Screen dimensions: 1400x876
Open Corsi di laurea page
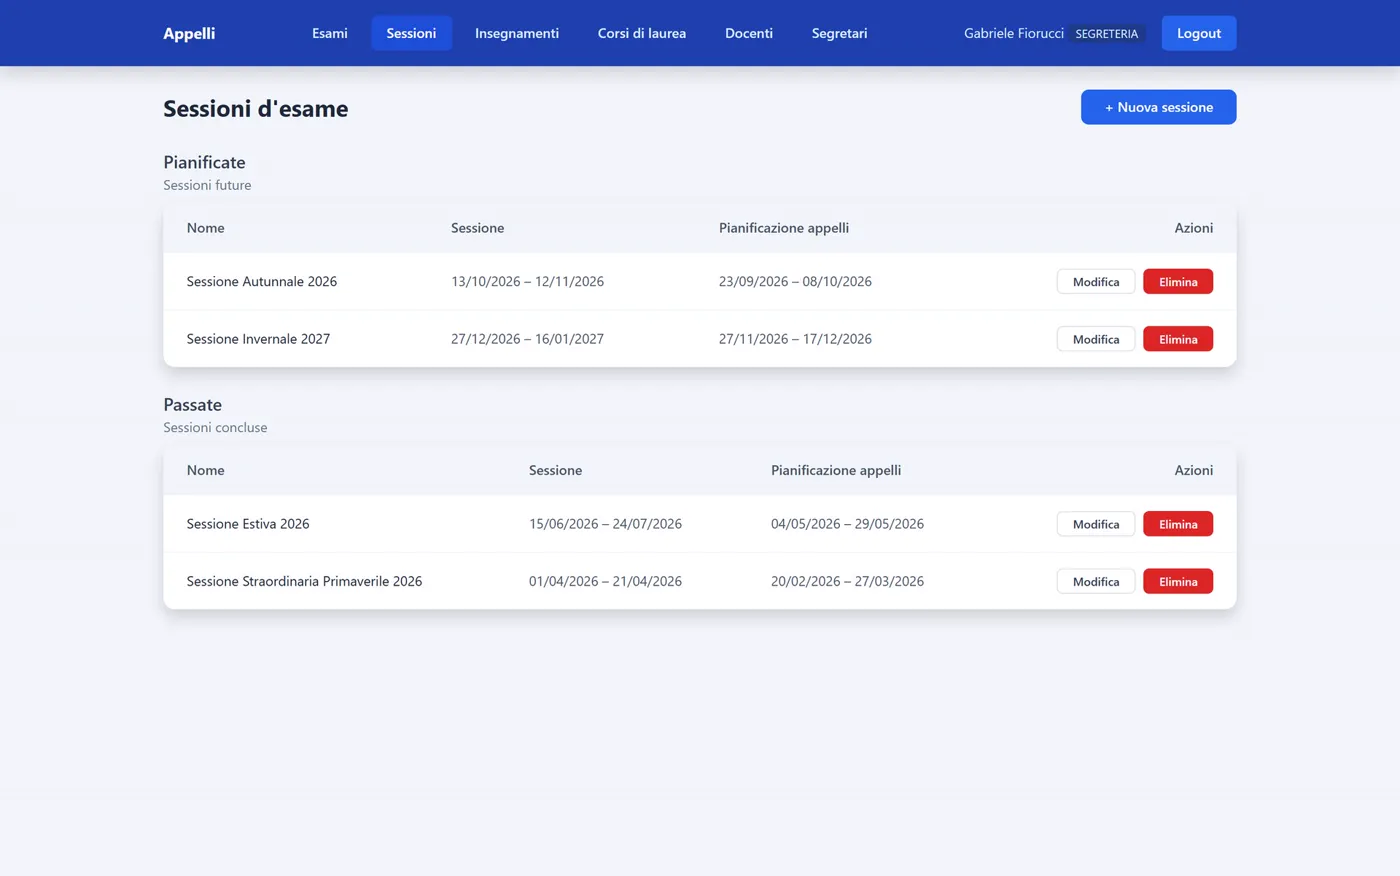point(642,33)
